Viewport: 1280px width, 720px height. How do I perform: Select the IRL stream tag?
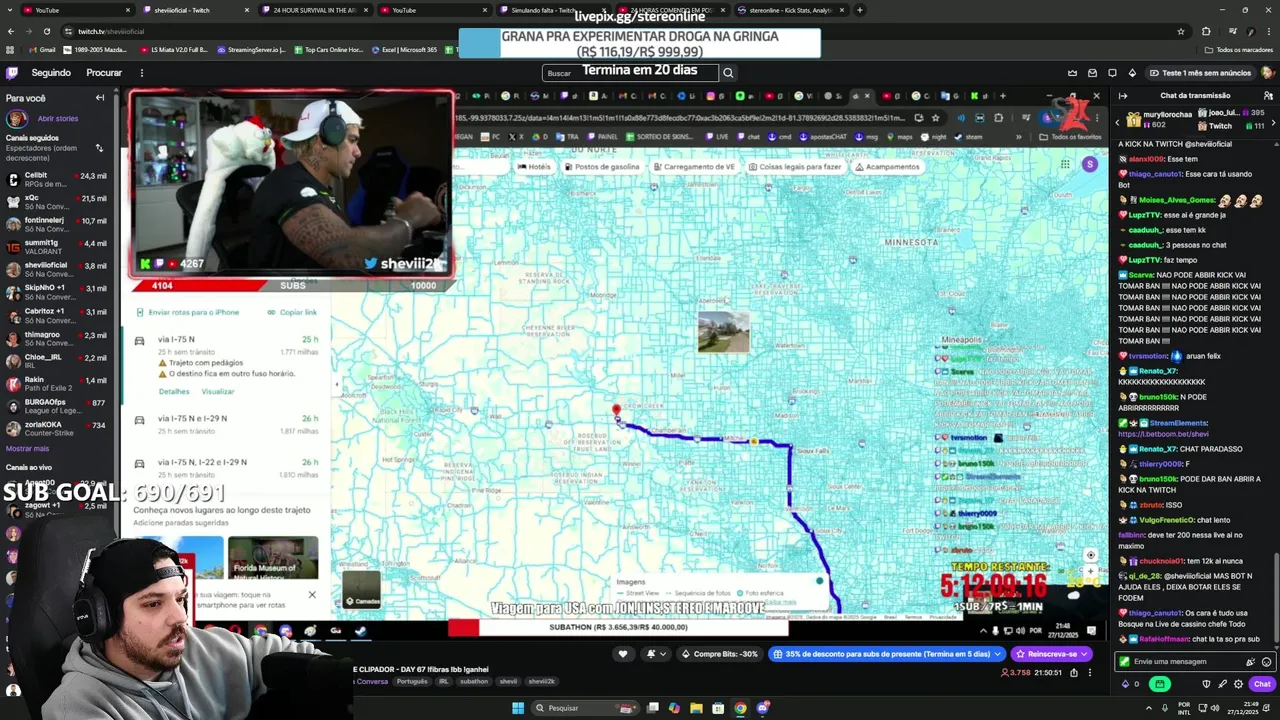(442, 681)
